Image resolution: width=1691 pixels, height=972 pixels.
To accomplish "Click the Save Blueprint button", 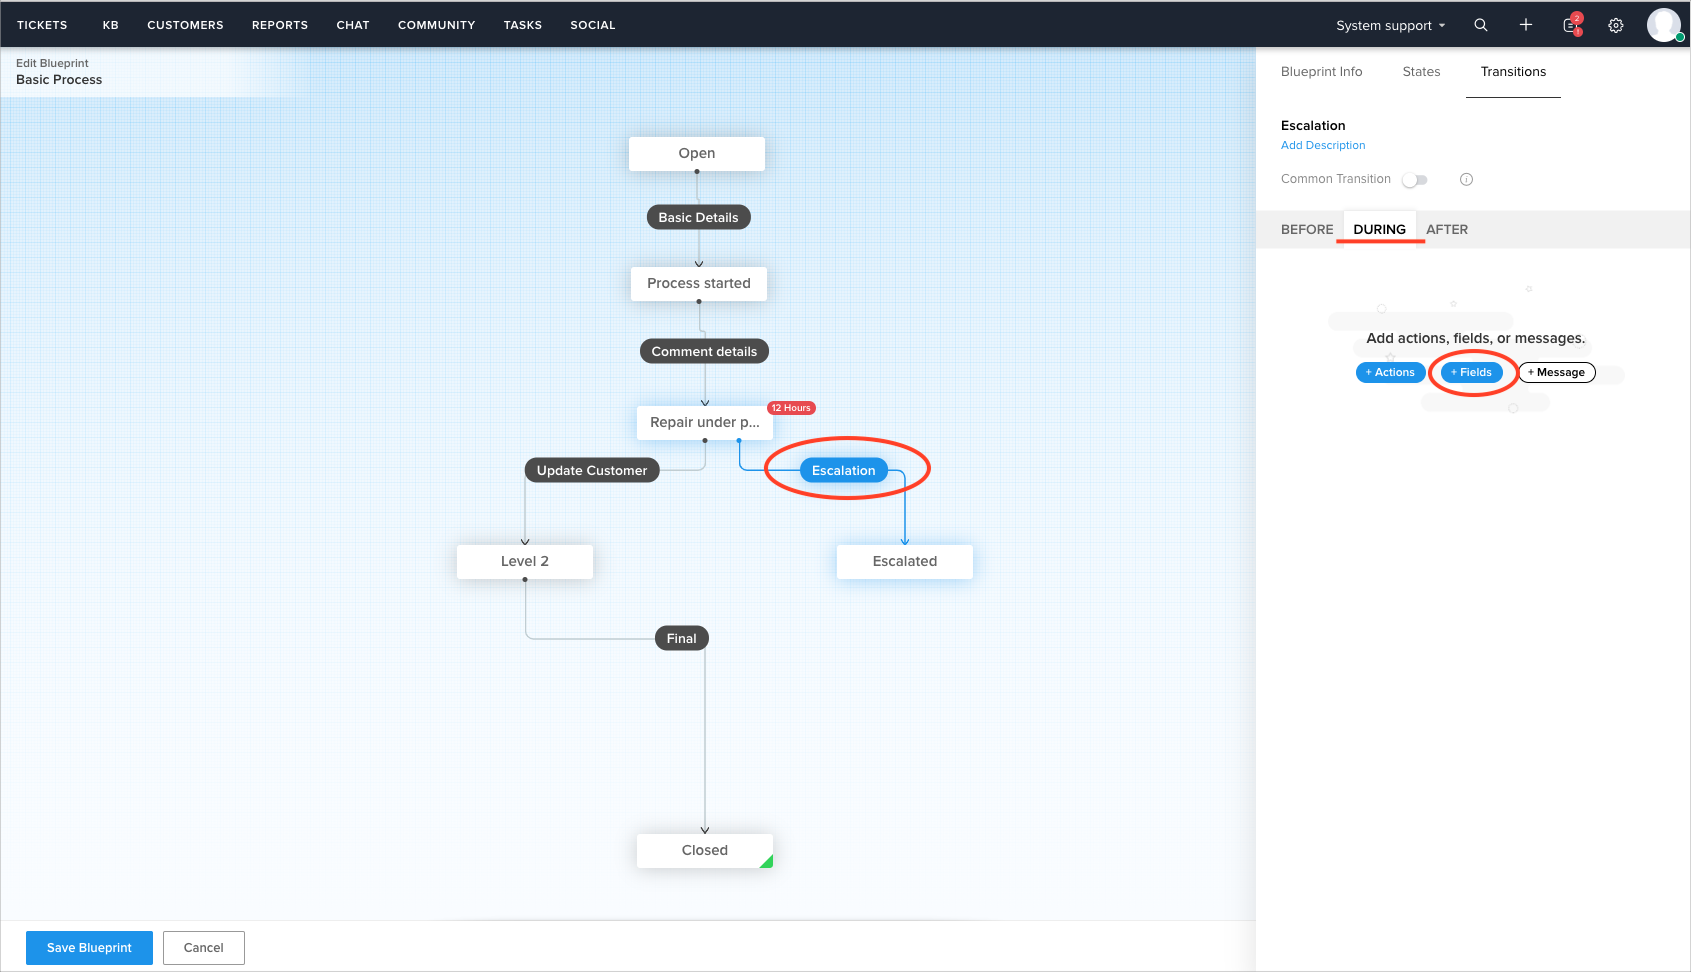I will (x=89, y=947).
